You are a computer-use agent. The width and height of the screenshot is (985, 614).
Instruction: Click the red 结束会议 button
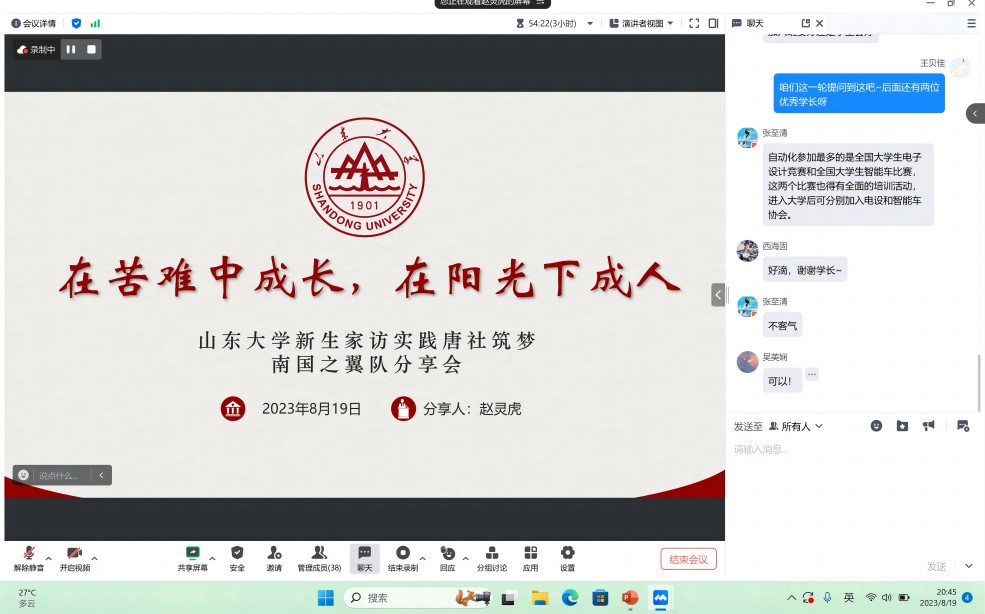click(688, 559)
